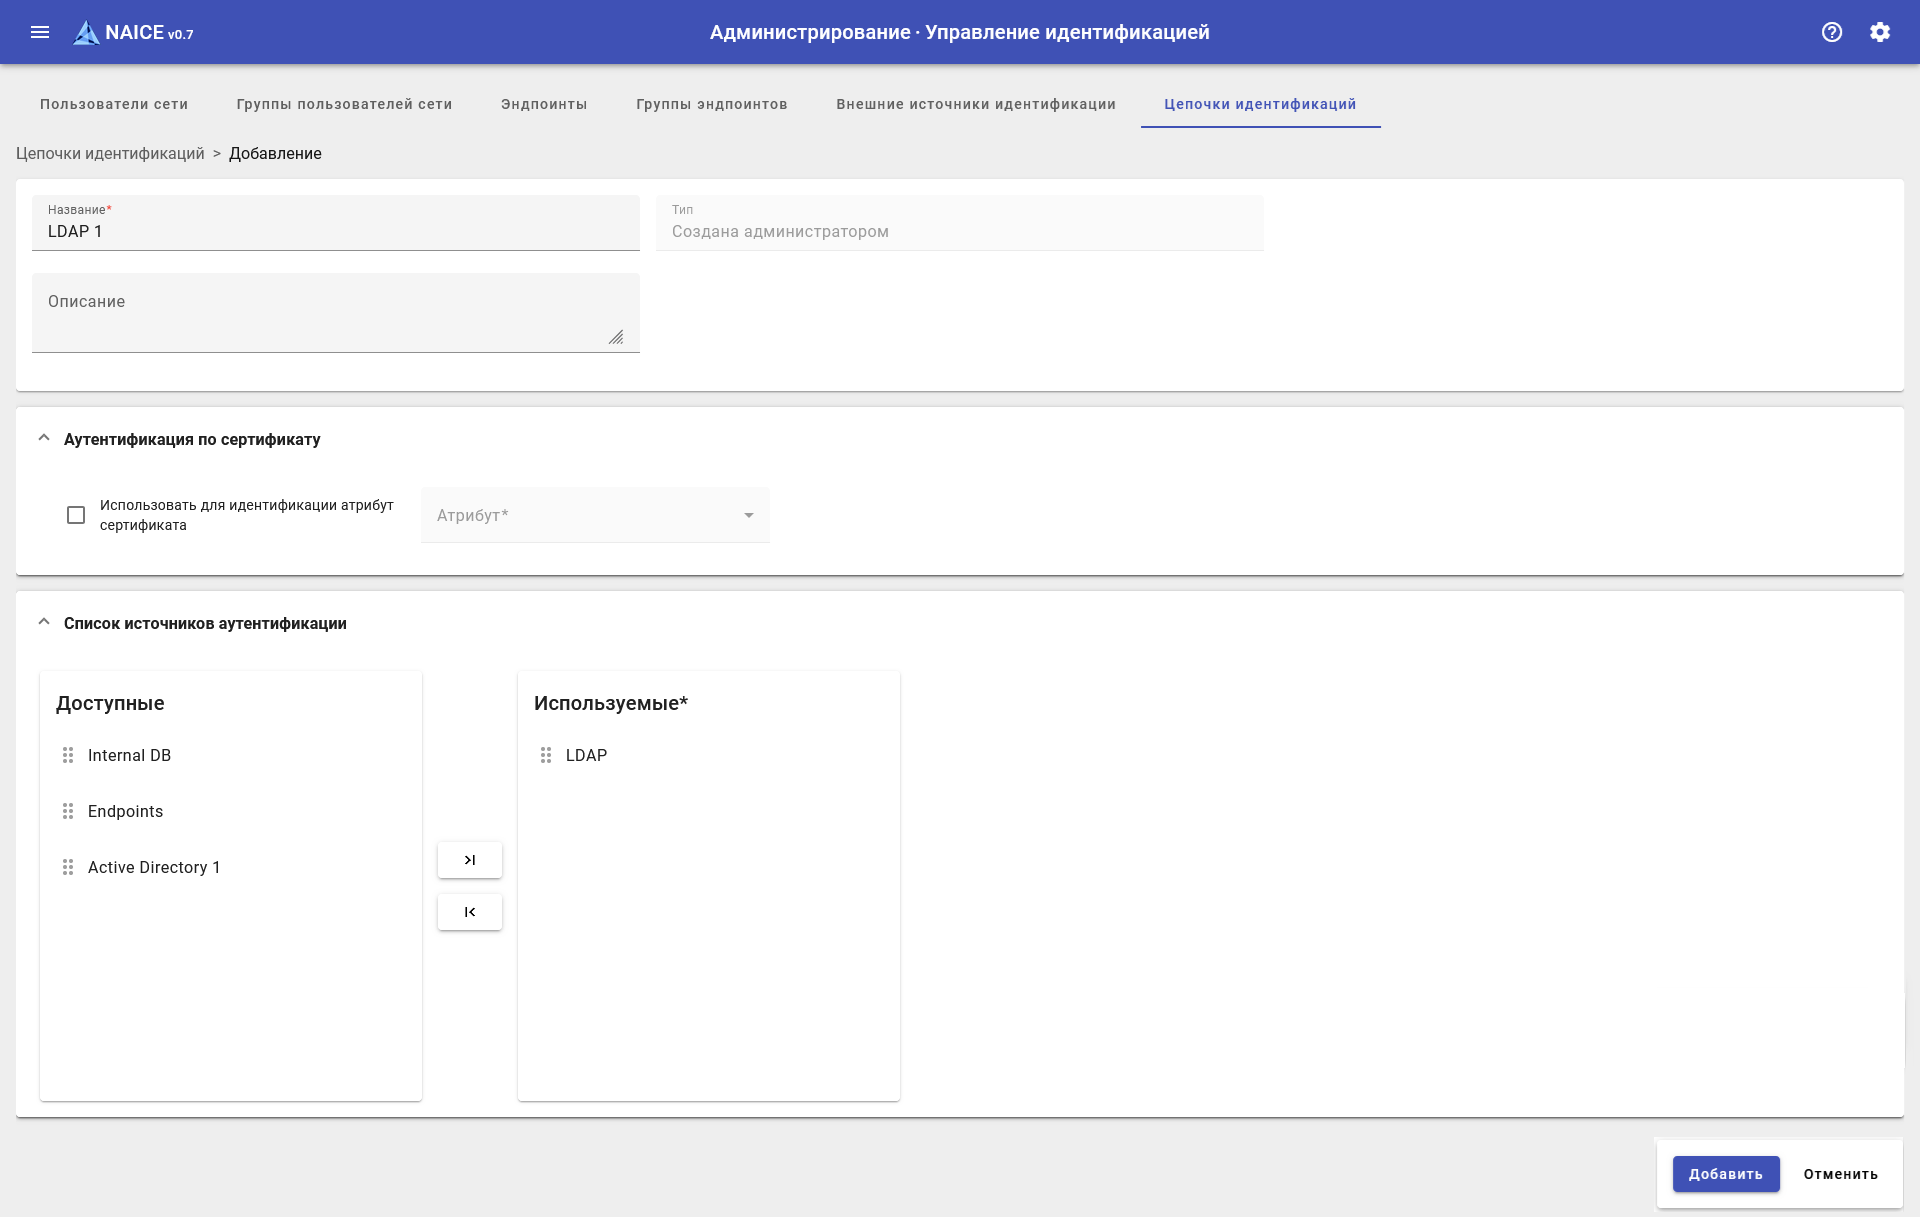Switch to Пользователи сети tab
This screenshot has width=1920, height=1217.
(114, 104)
